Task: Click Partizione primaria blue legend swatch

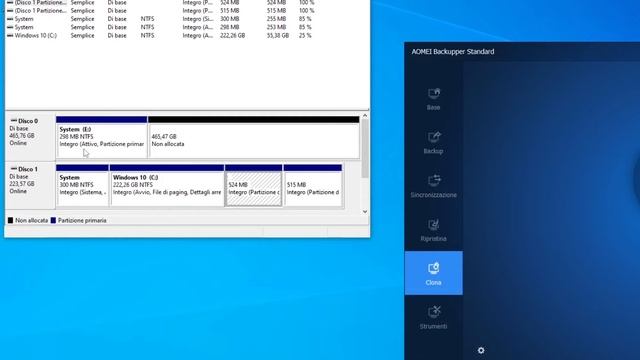Action: coord(53,220)
